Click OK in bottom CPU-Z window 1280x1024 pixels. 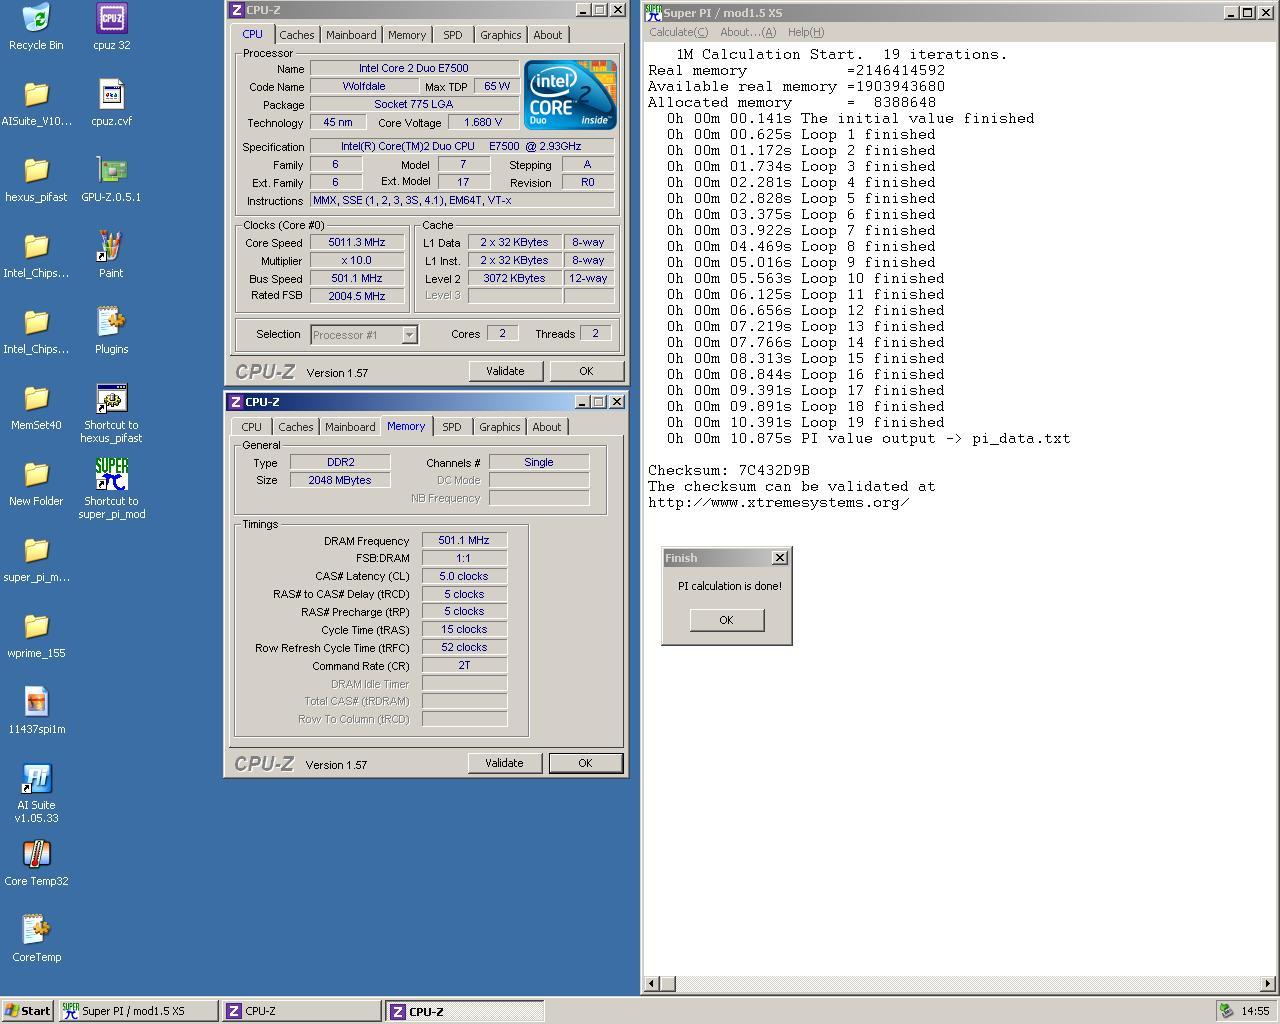(585, 763)
